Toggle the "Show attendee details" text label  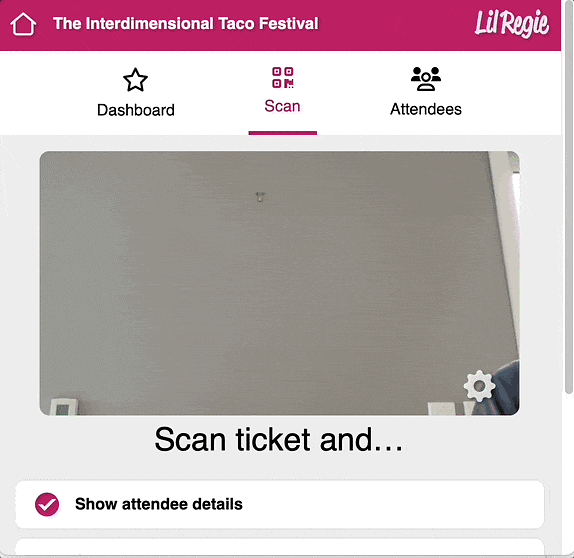[159, 504]
